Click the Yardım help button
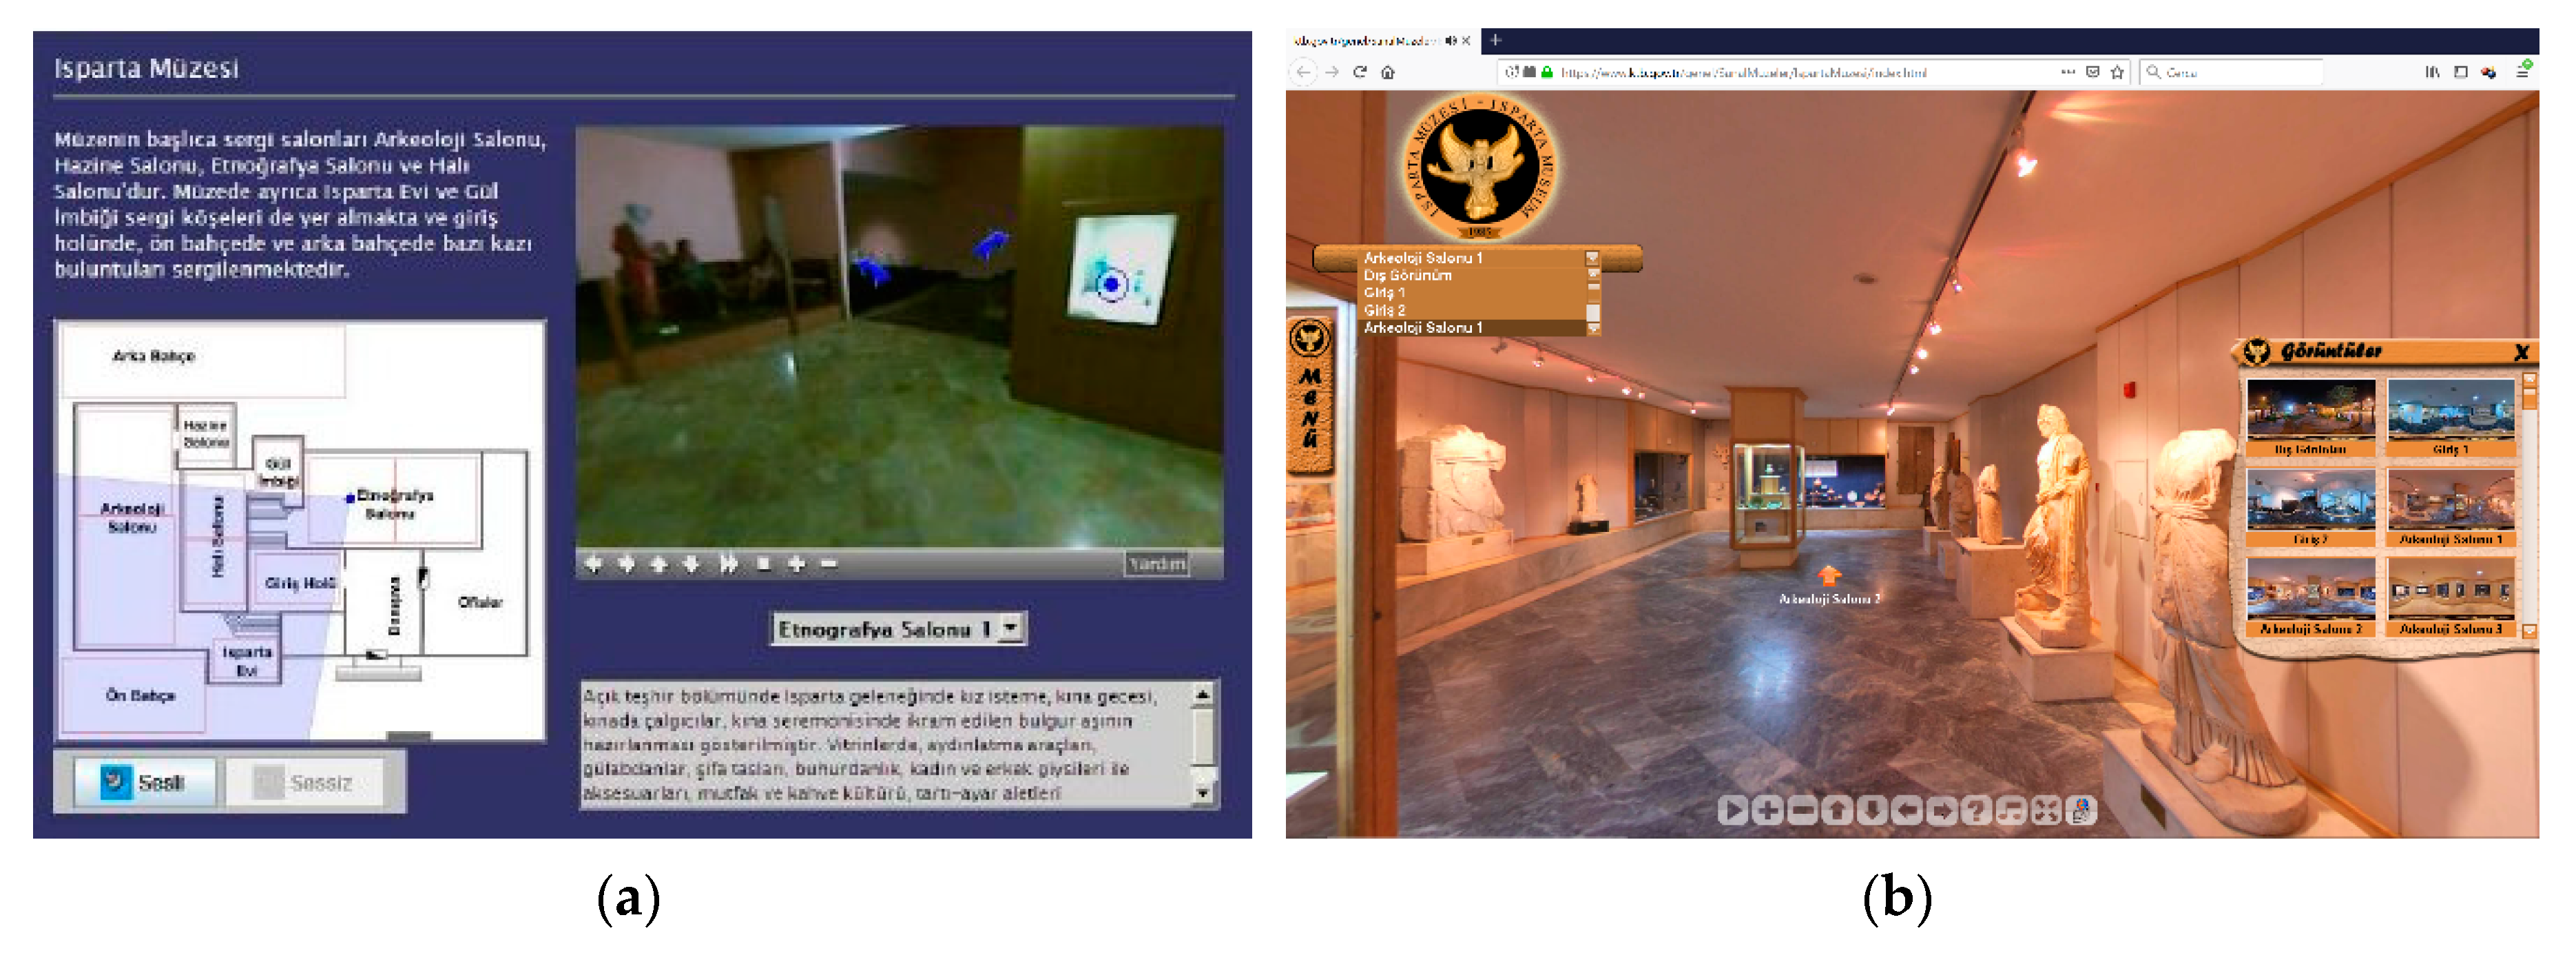 click(x=1156, y=564)
